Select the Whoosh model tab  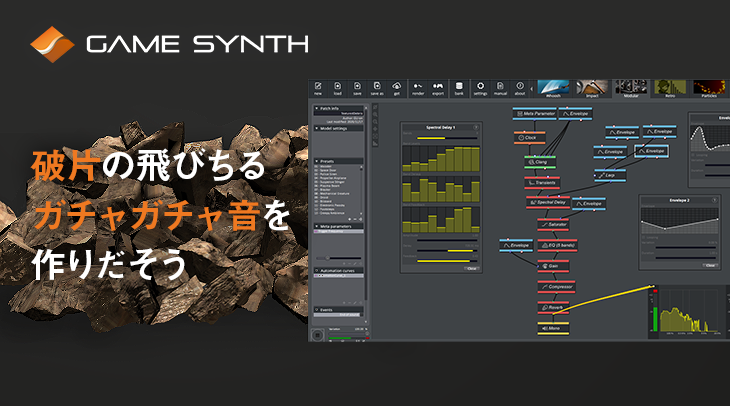(x=553, y=88)
